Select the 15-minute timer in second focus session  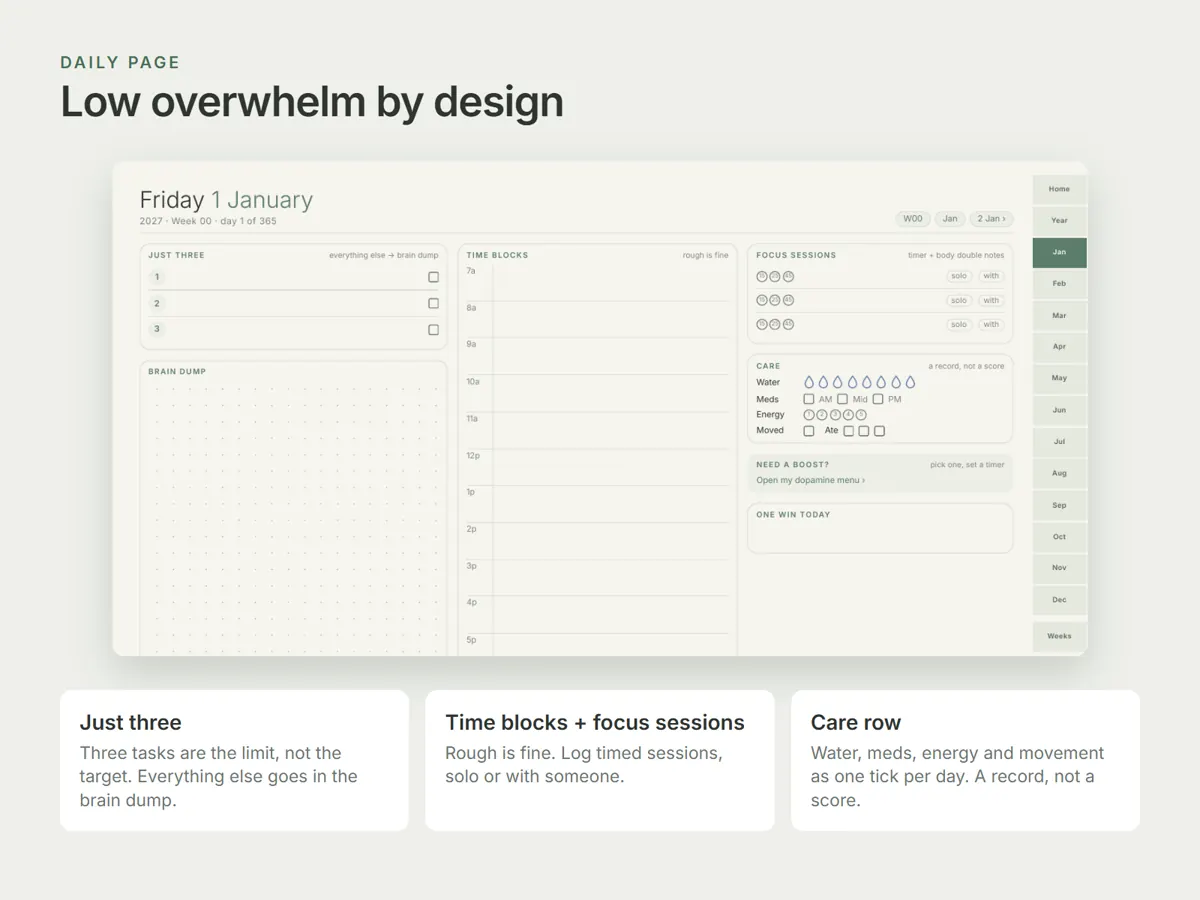click(x=762, y=300)
